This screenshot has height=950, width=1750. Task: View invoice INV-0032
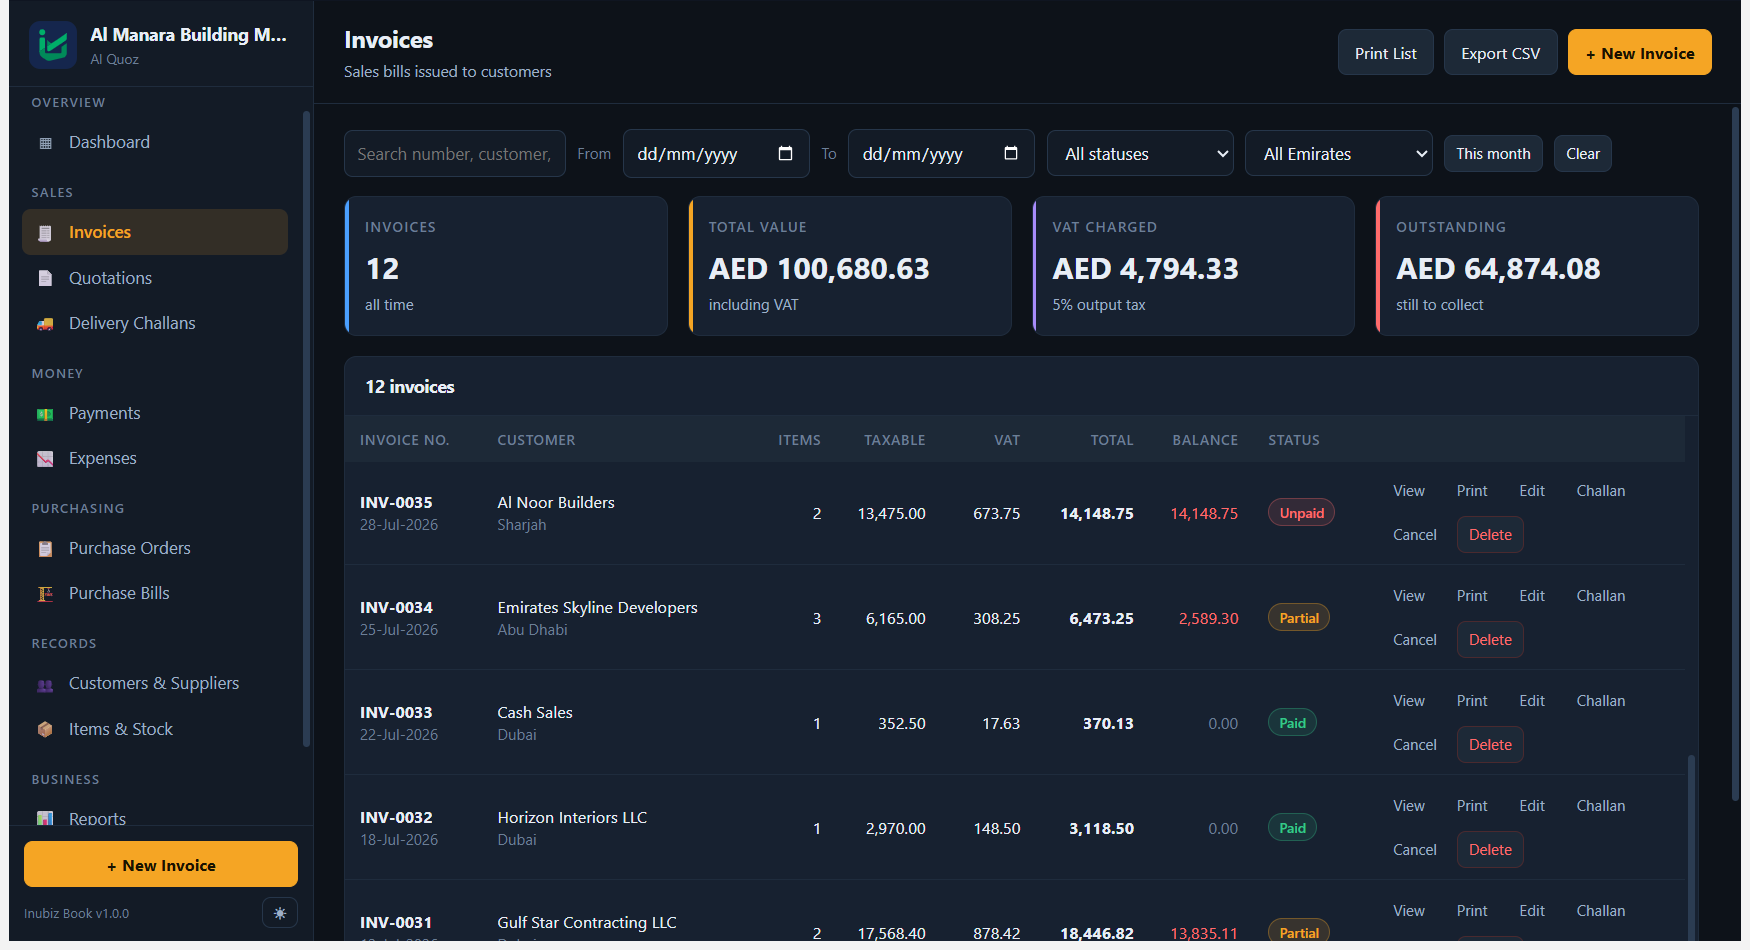point(1409,806)
